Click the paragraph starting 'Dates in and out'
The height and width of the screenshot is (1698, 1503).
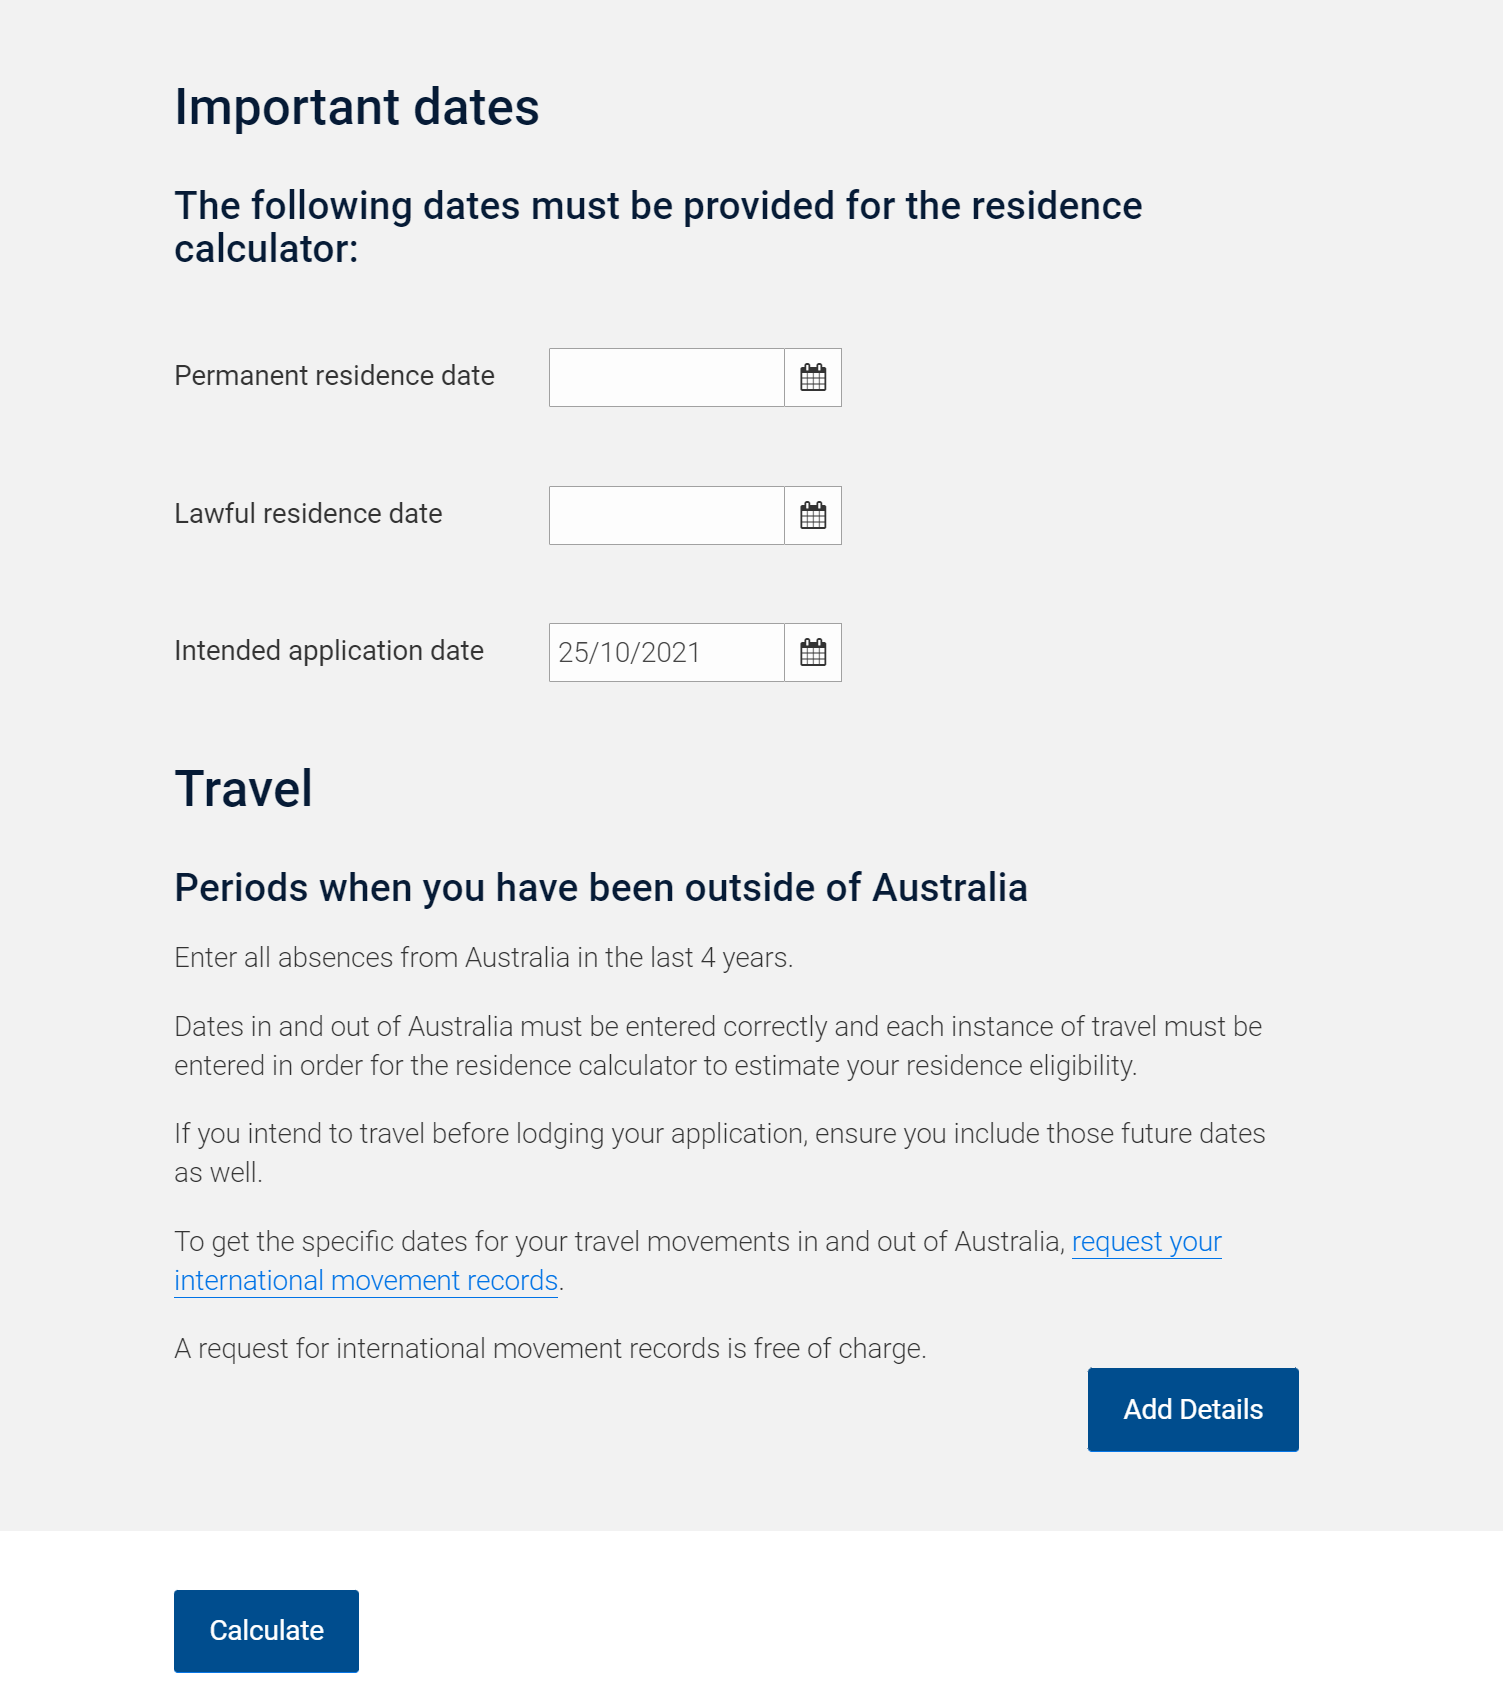point(717,1046)
